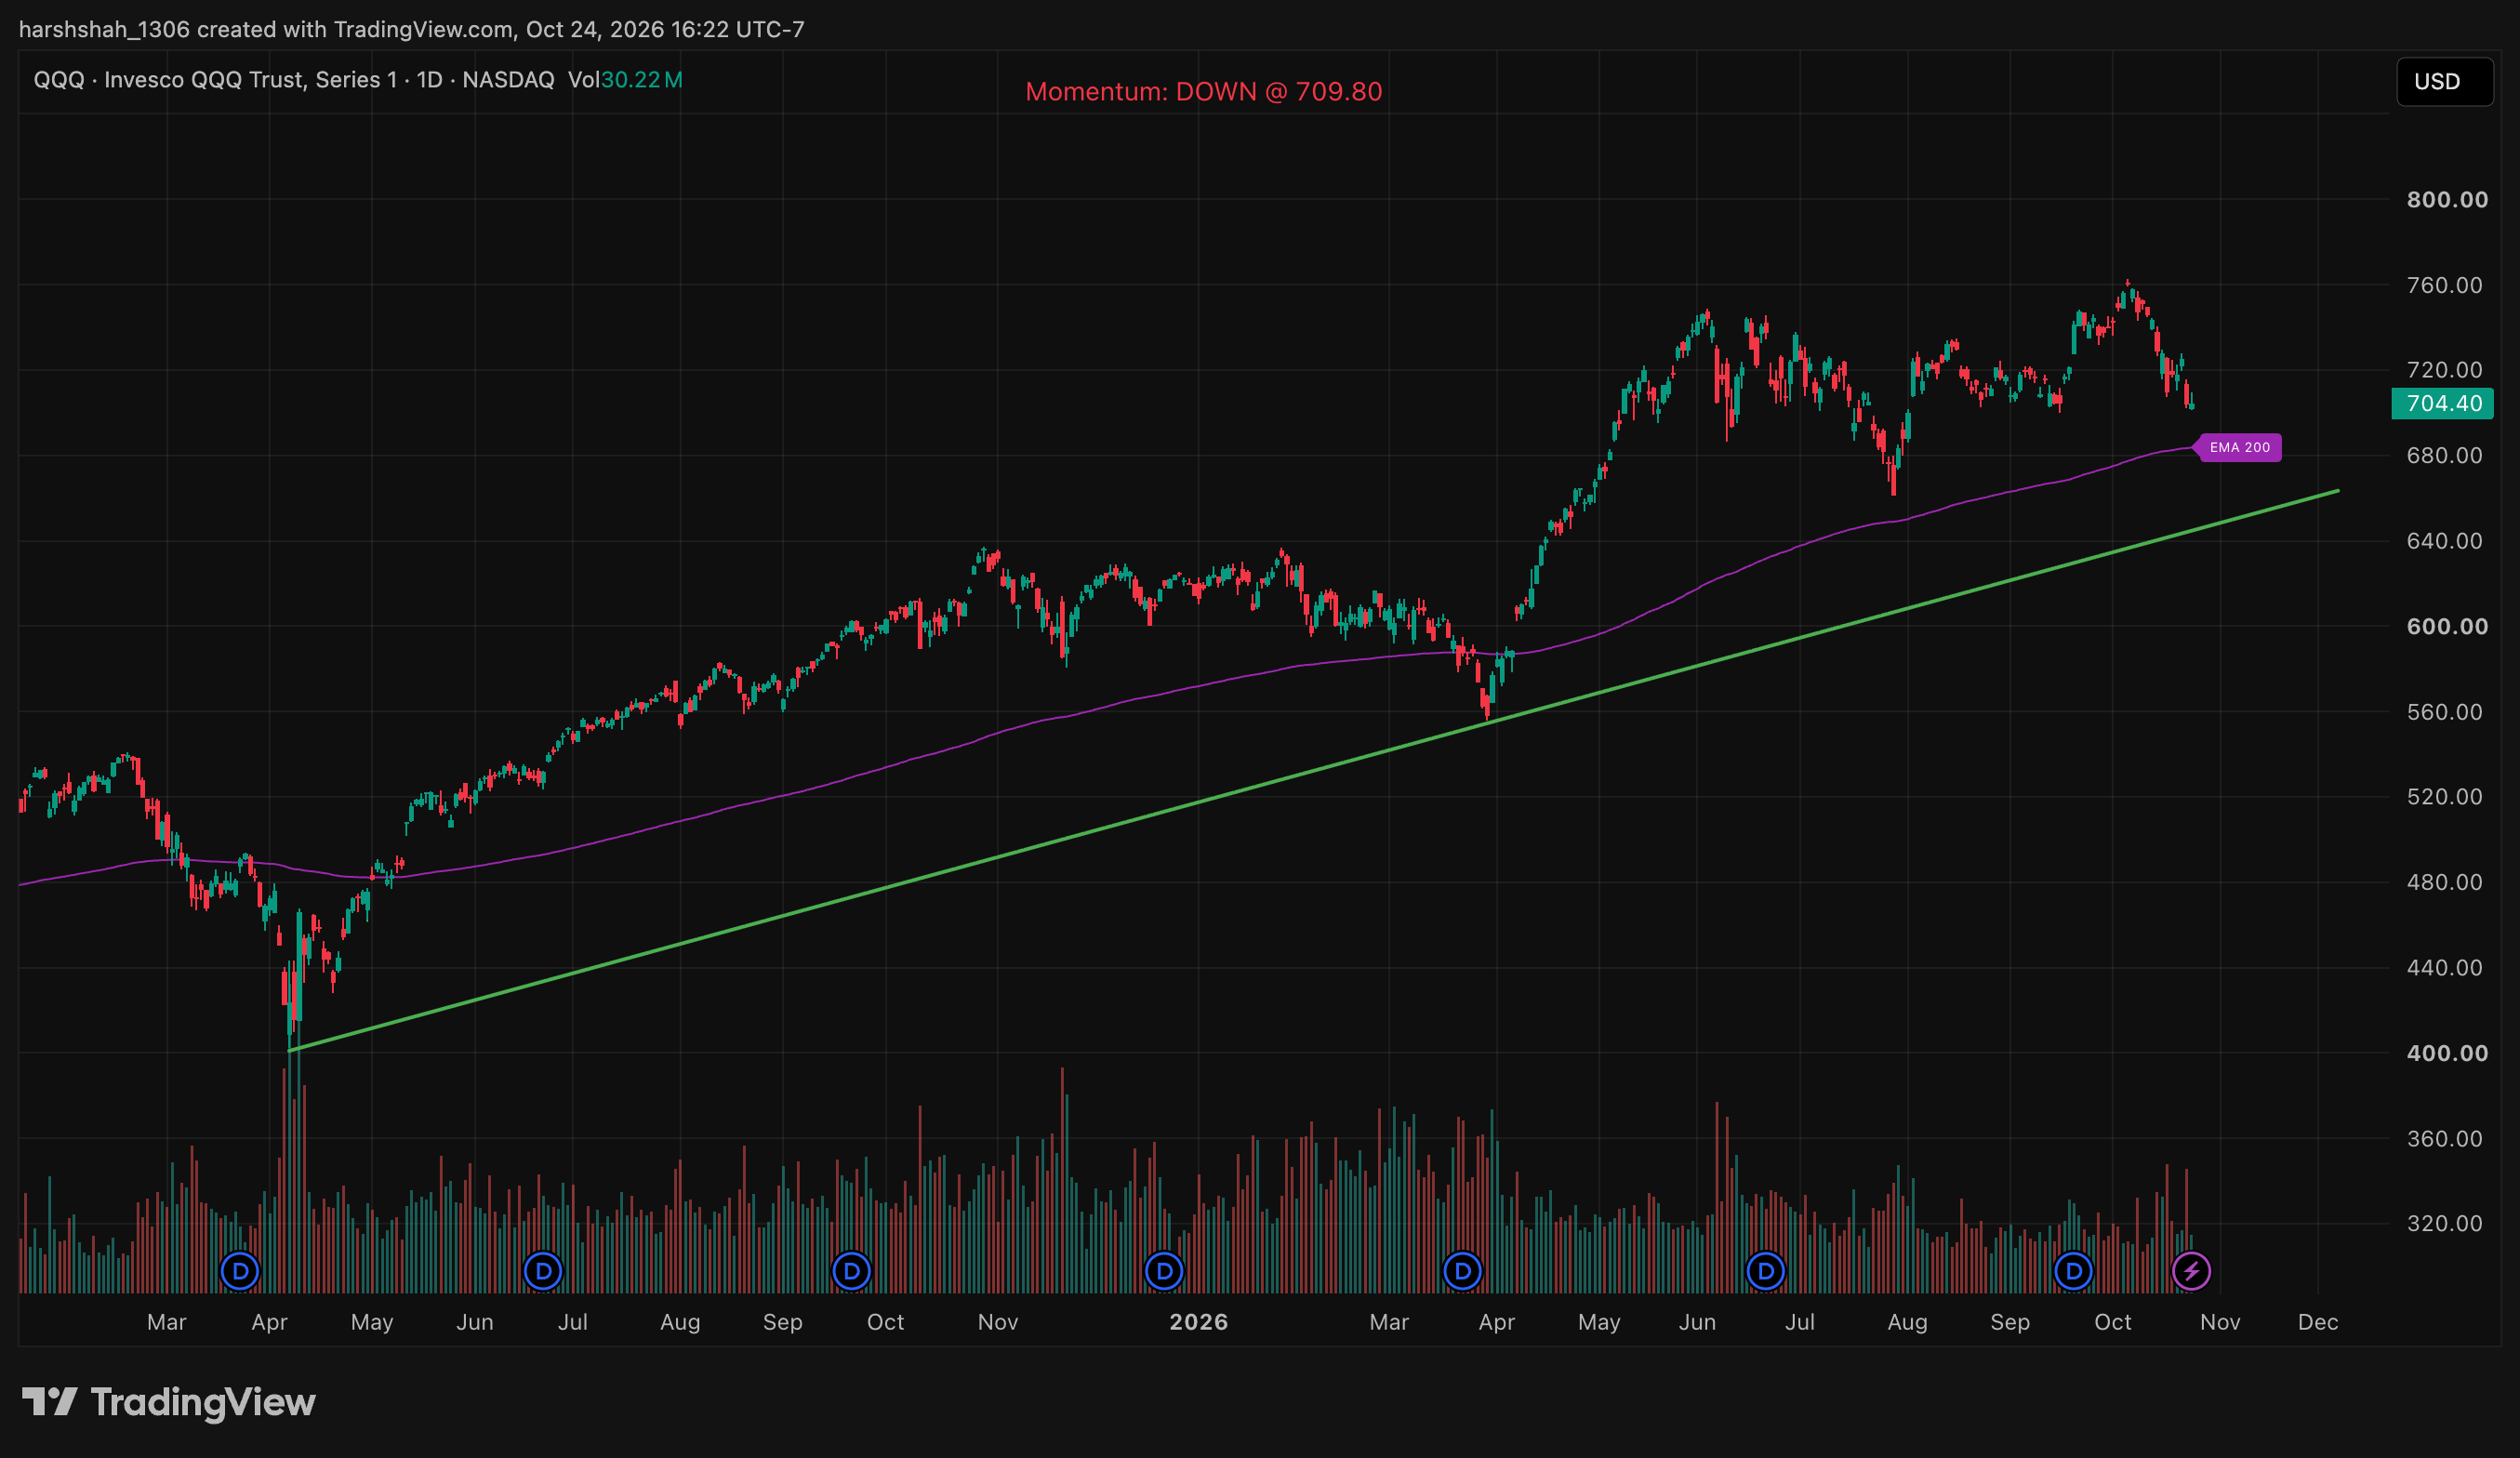The width and height of the screenshot is (2520, 1458).
Task: Click the 2026 year label on time axis
Action: tap(1199, 1322)
